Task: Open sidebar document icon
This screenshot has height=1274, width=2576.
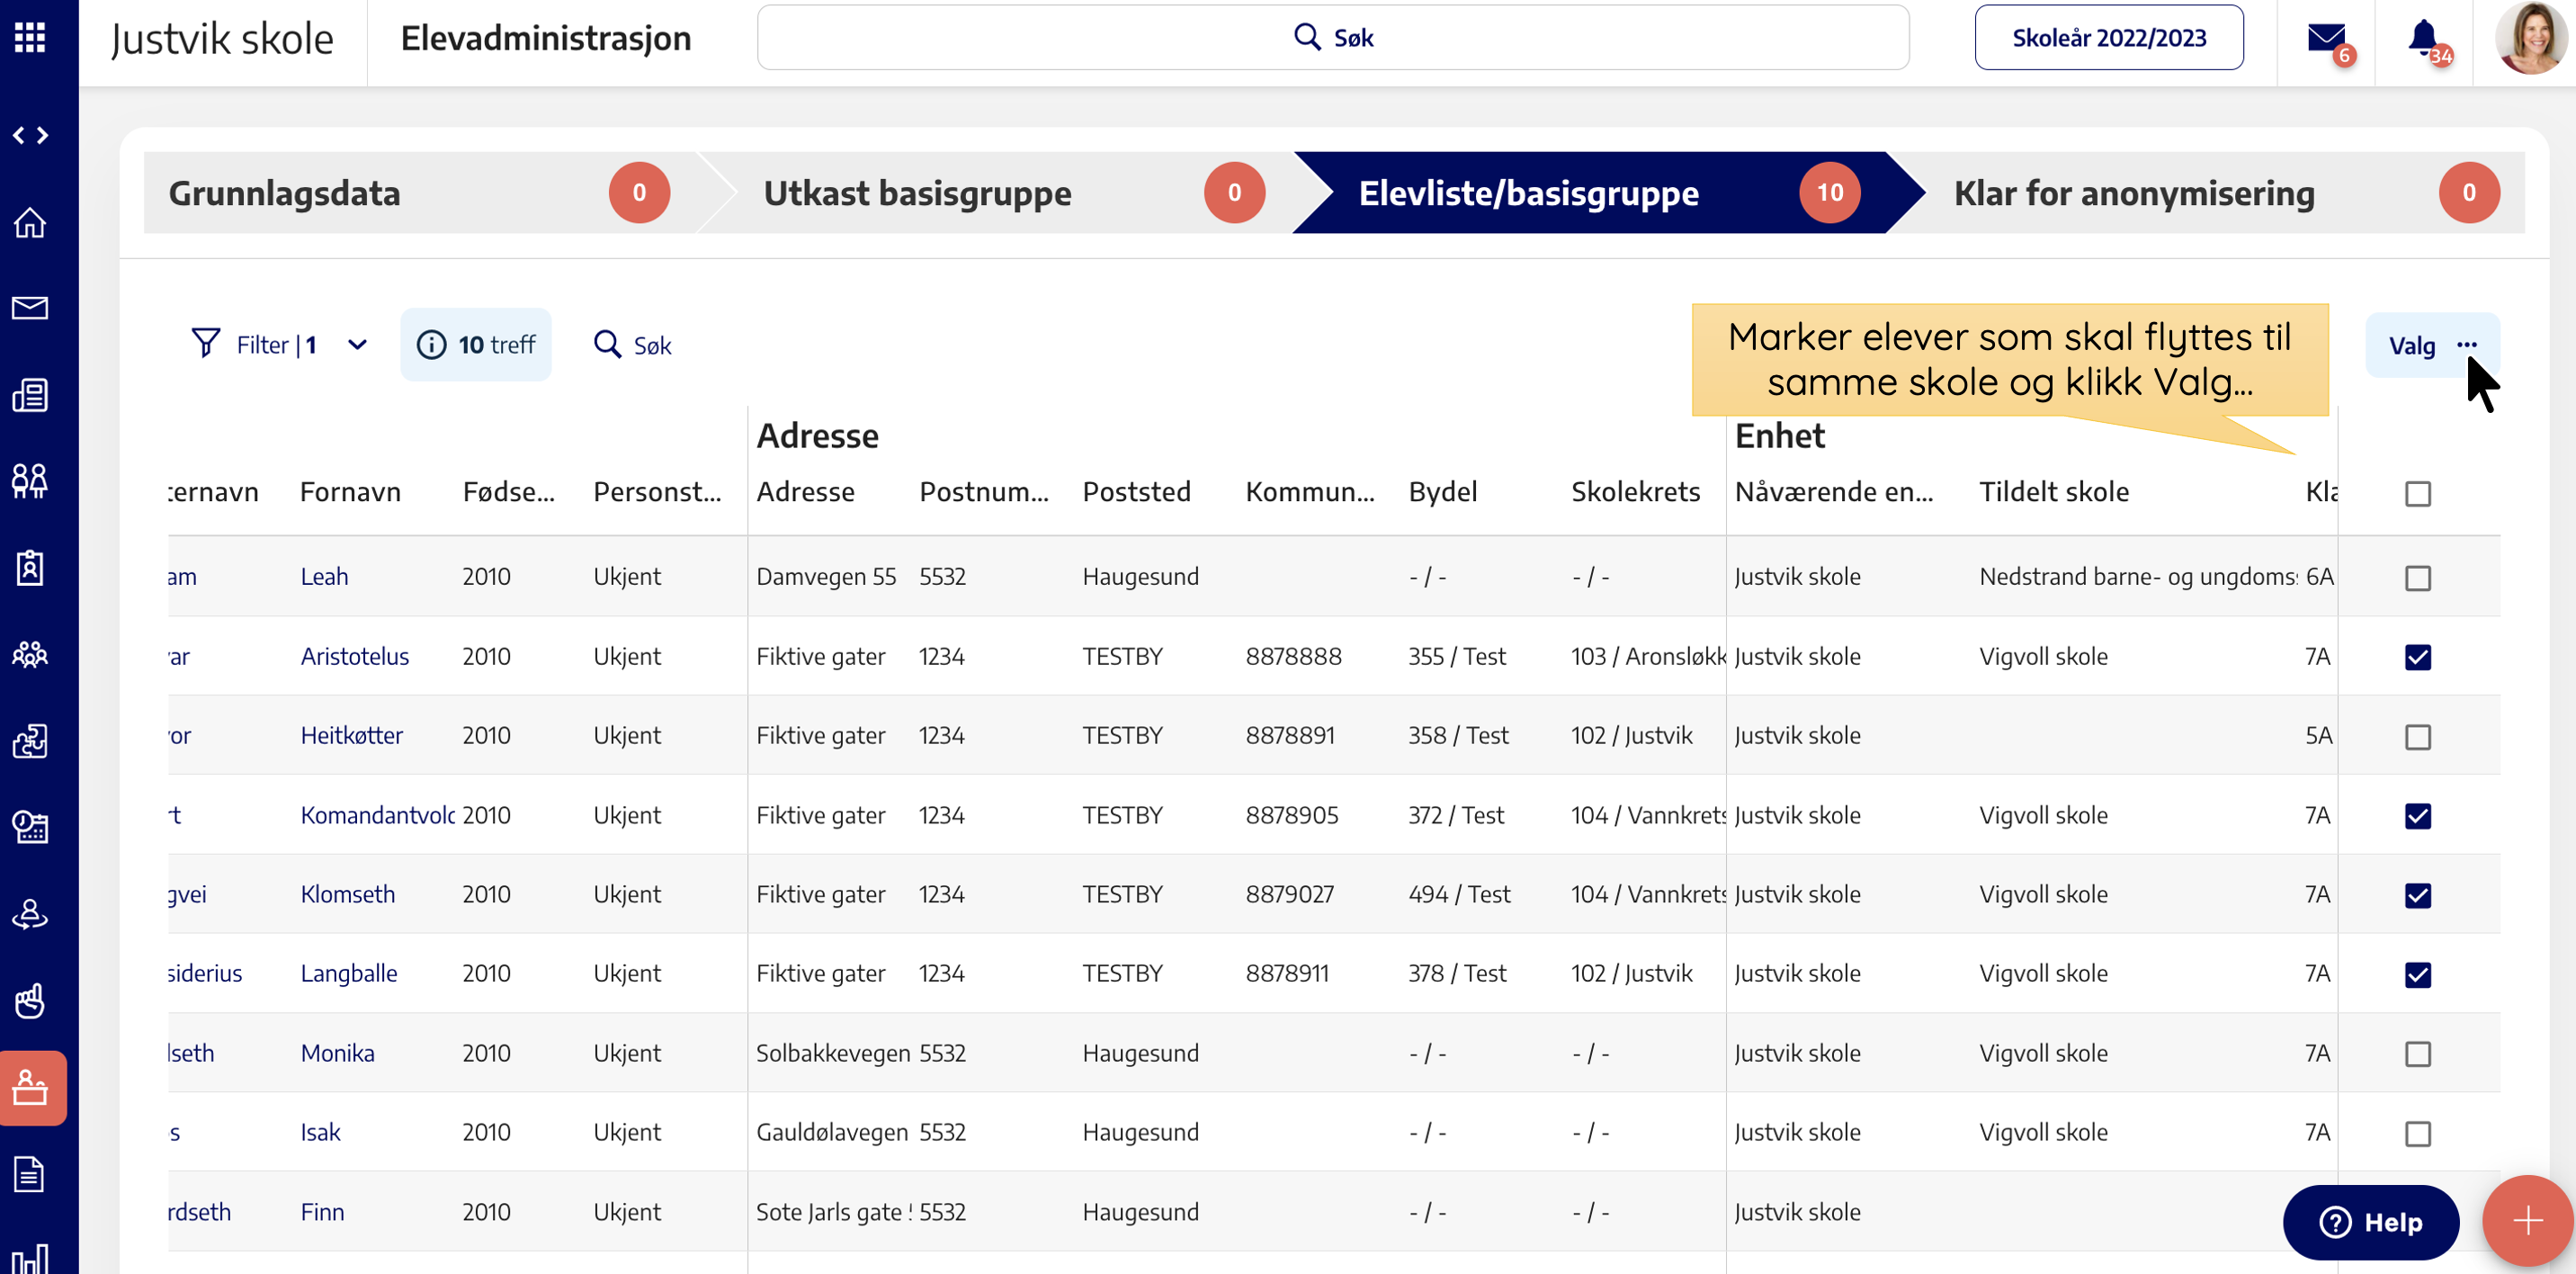Action: click(x=30, y=1174)
